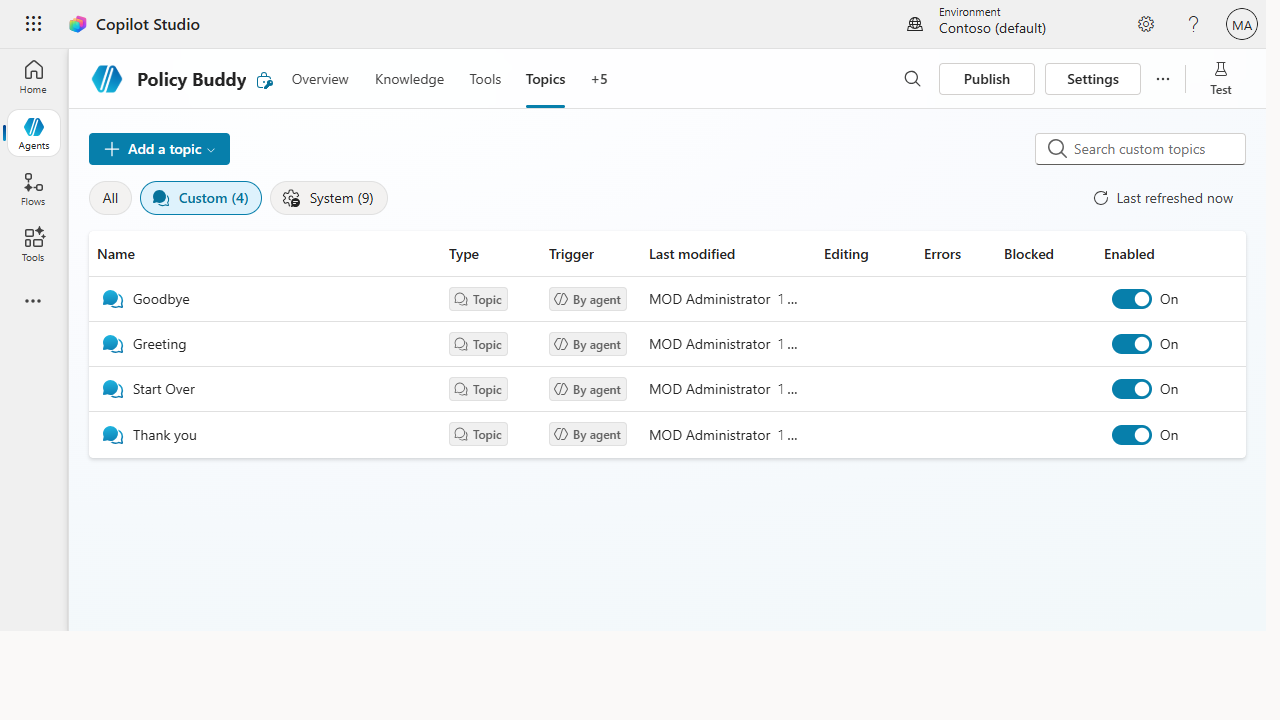Click the search magnifier beside Publish
This screenshot has width=1280, height=720.
tap(912, 79)
